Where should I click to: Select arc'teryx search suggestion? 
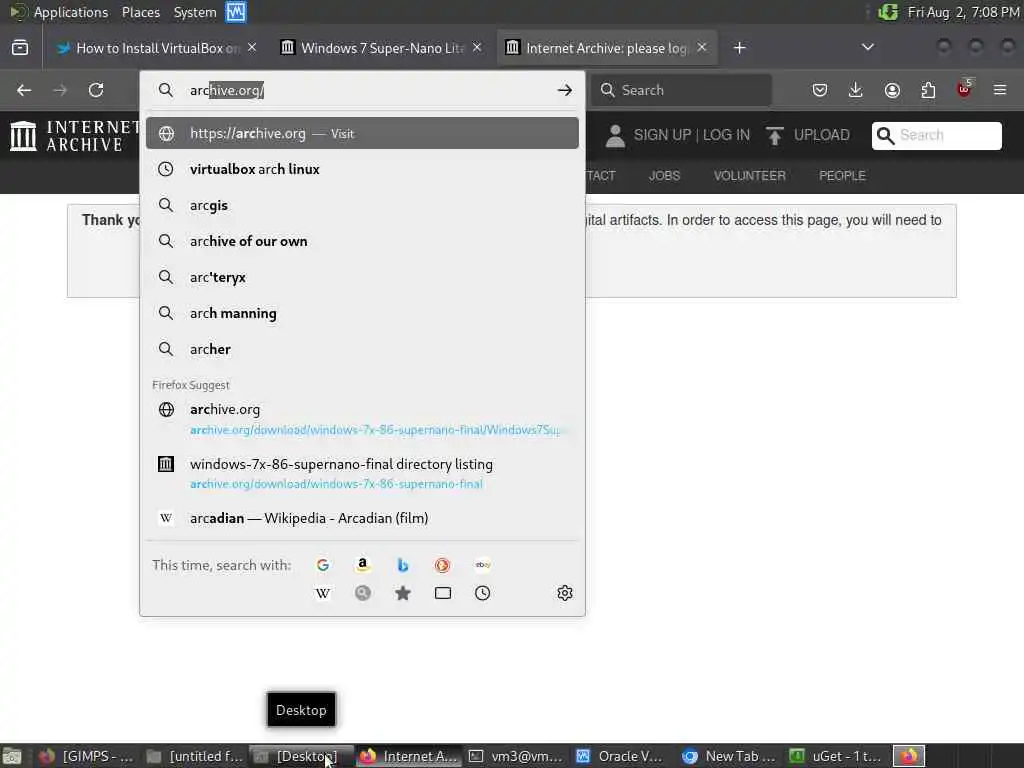(362, 277)
